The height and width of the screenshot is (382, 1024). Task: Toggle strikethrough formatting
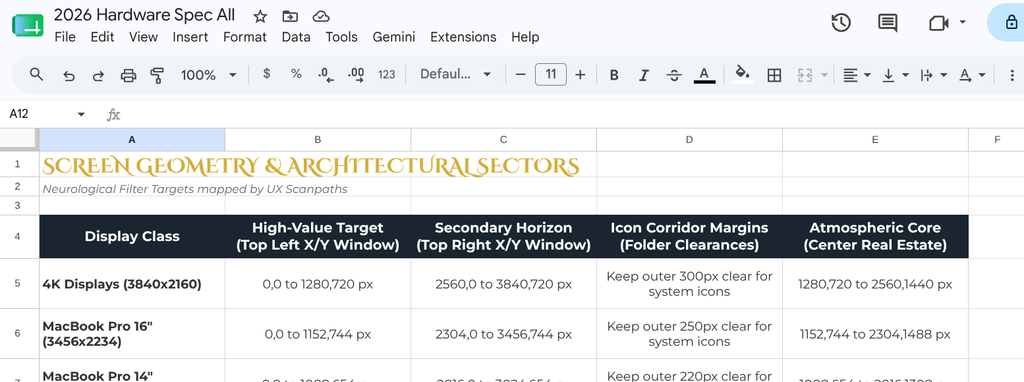click(x=674, y=75)
